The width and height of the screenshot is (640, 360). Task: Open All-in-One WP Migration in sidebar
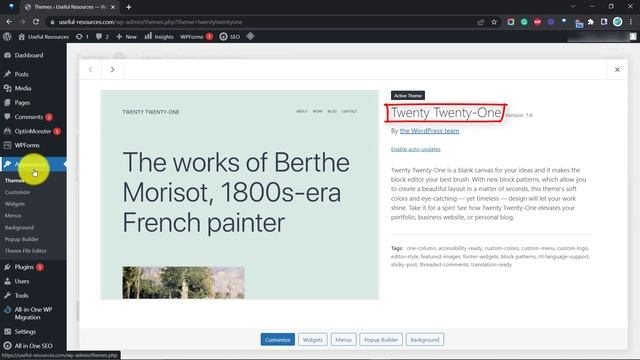(x=33, y=313)
